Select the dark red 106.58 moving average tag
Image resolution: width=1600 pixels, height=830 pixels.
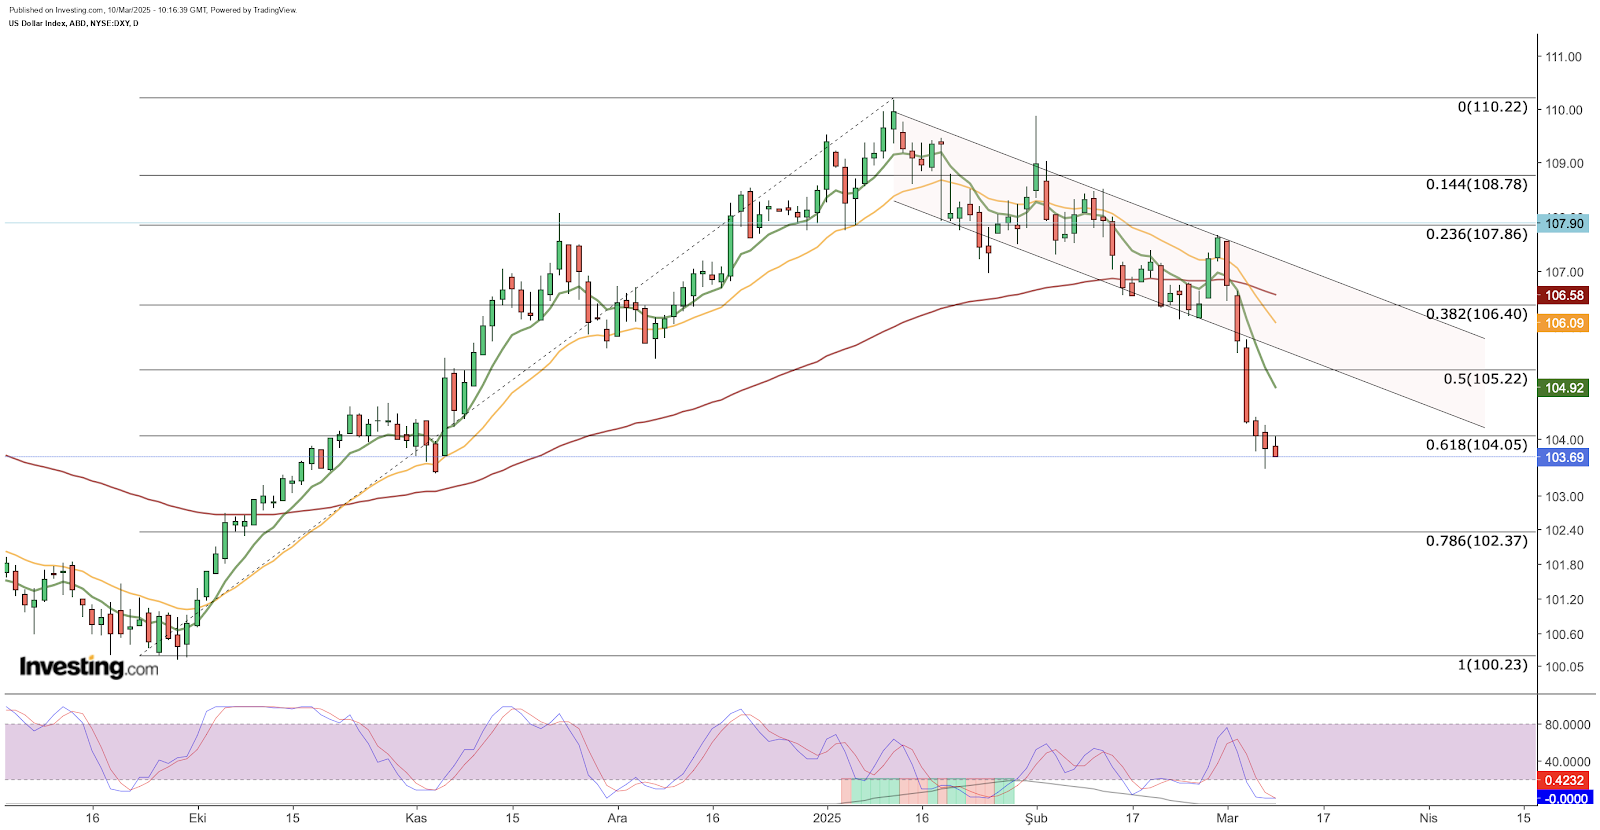(1564, 295)
